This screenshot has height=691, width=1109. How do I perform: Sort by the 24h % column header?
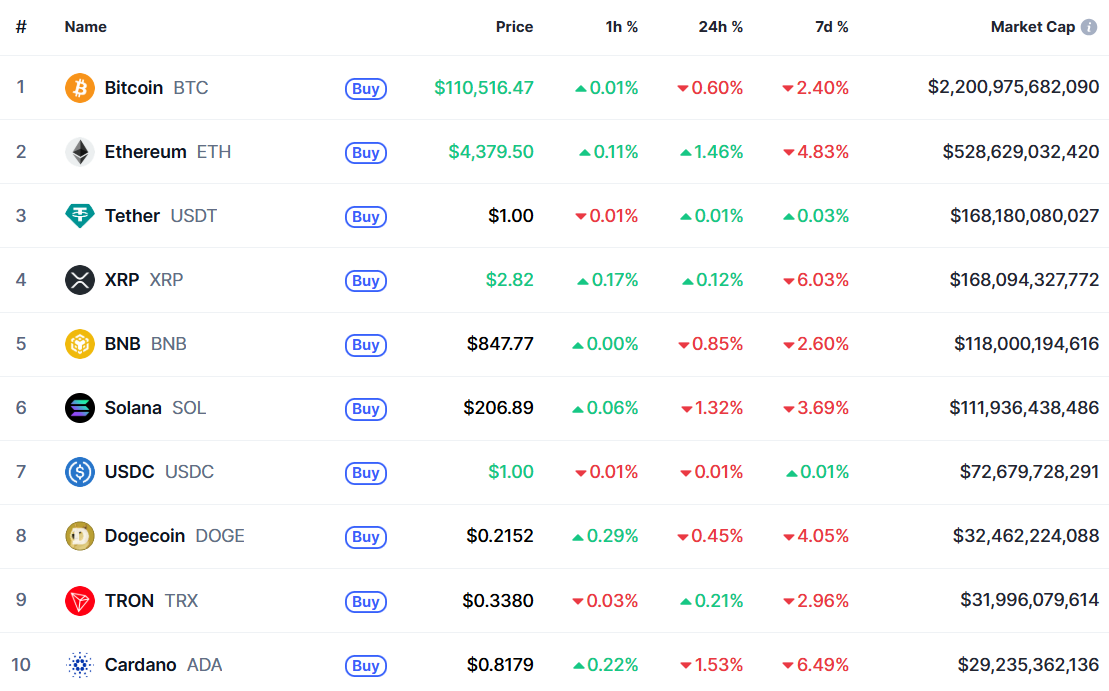(x=720, y=27)
